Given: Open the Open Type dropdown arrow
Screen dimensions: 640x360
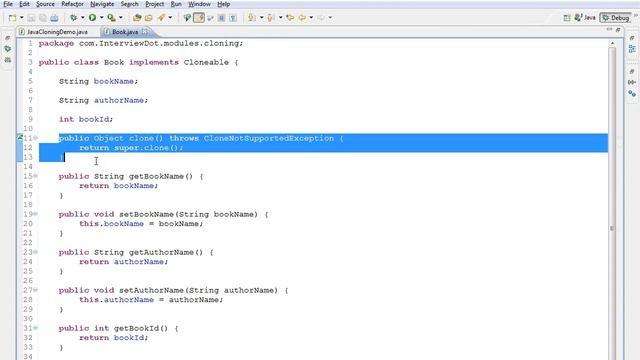Looking at the screenshot, I should pos(170,18).
